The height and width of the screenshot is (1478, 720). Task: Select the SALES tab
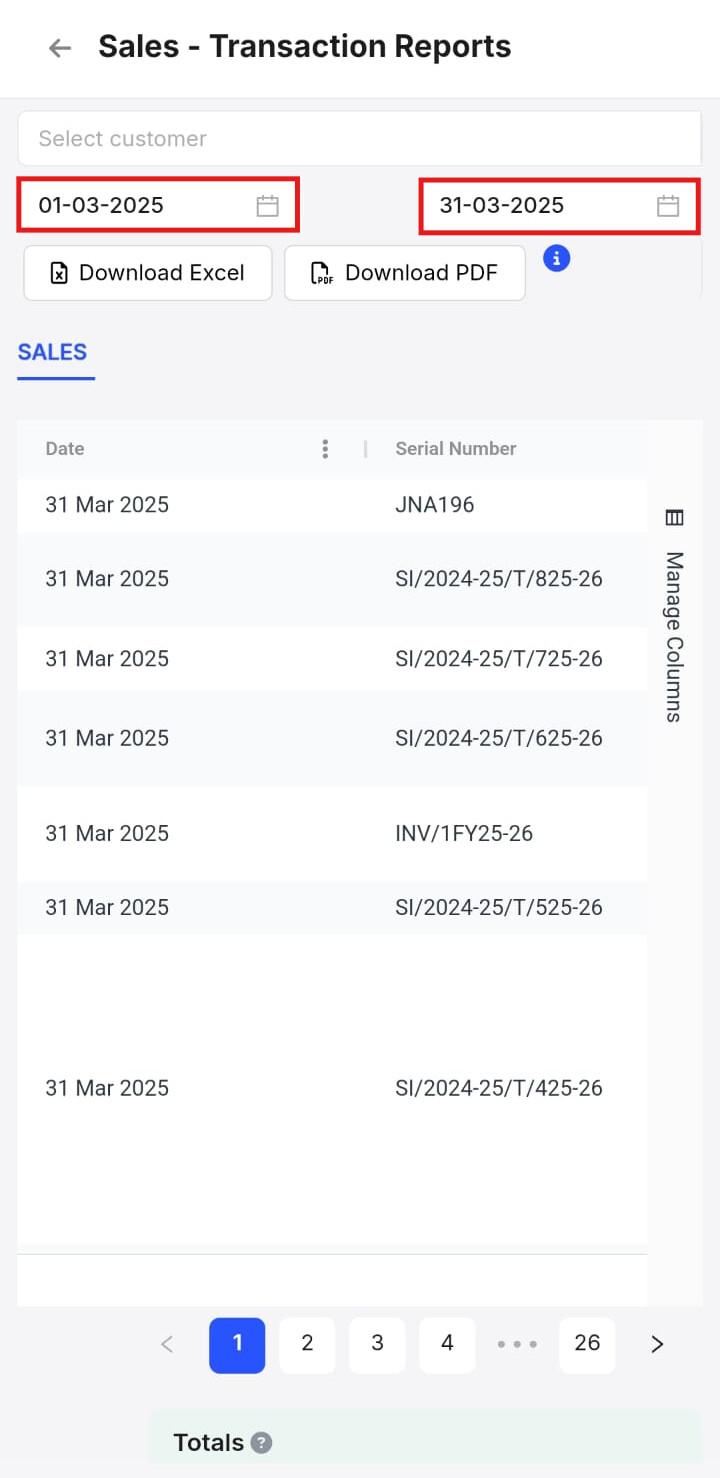[52, 352]
